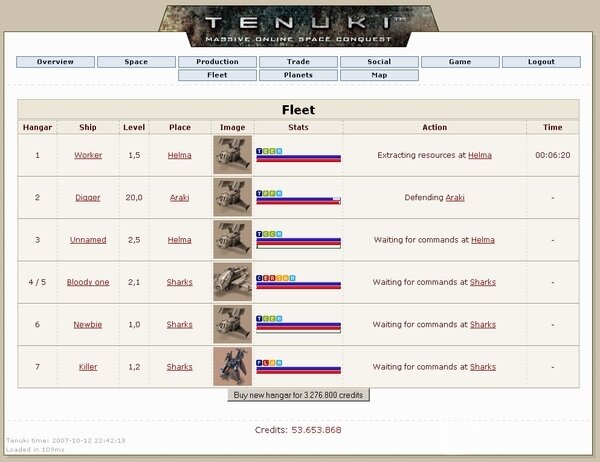Open Sharks in Newbie's Place column
Image resolution: width=600 pixels, height=462 pixels.
[x=179, y=325]
